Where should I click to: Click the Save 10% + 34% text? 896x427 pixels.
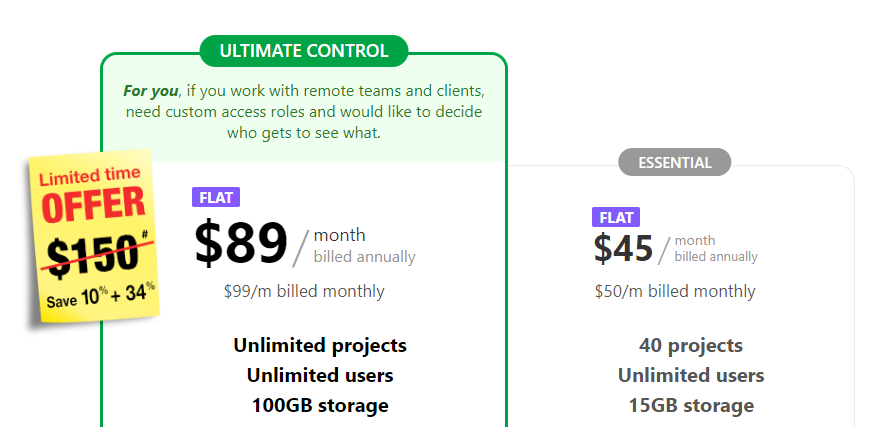pos(101,296)
